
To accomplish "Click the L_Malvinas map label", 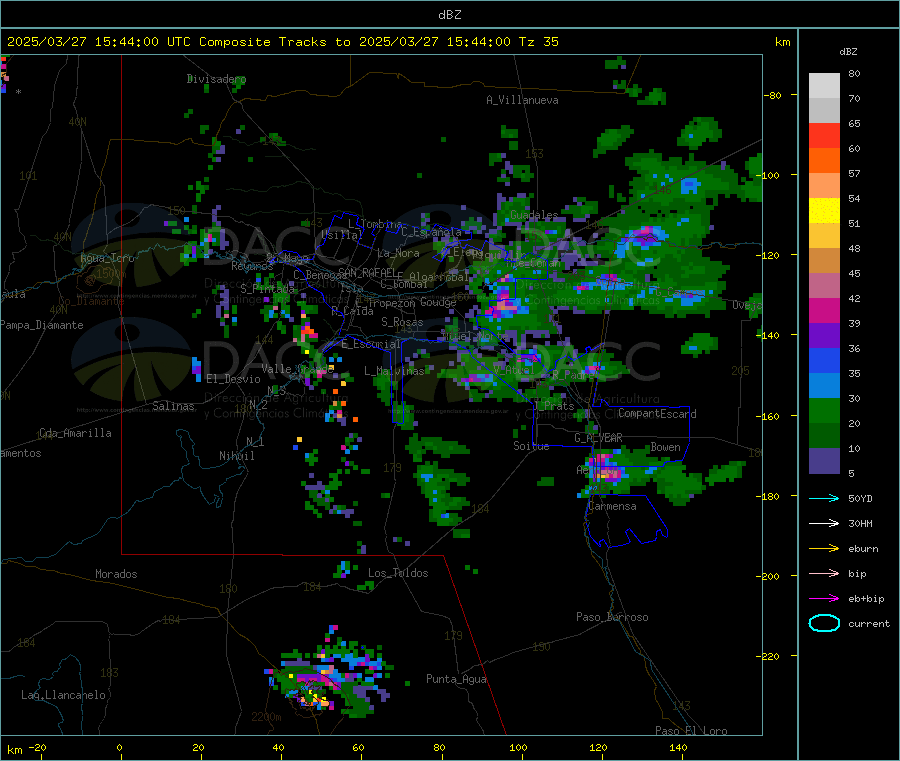I will click(x=394, y=371).
